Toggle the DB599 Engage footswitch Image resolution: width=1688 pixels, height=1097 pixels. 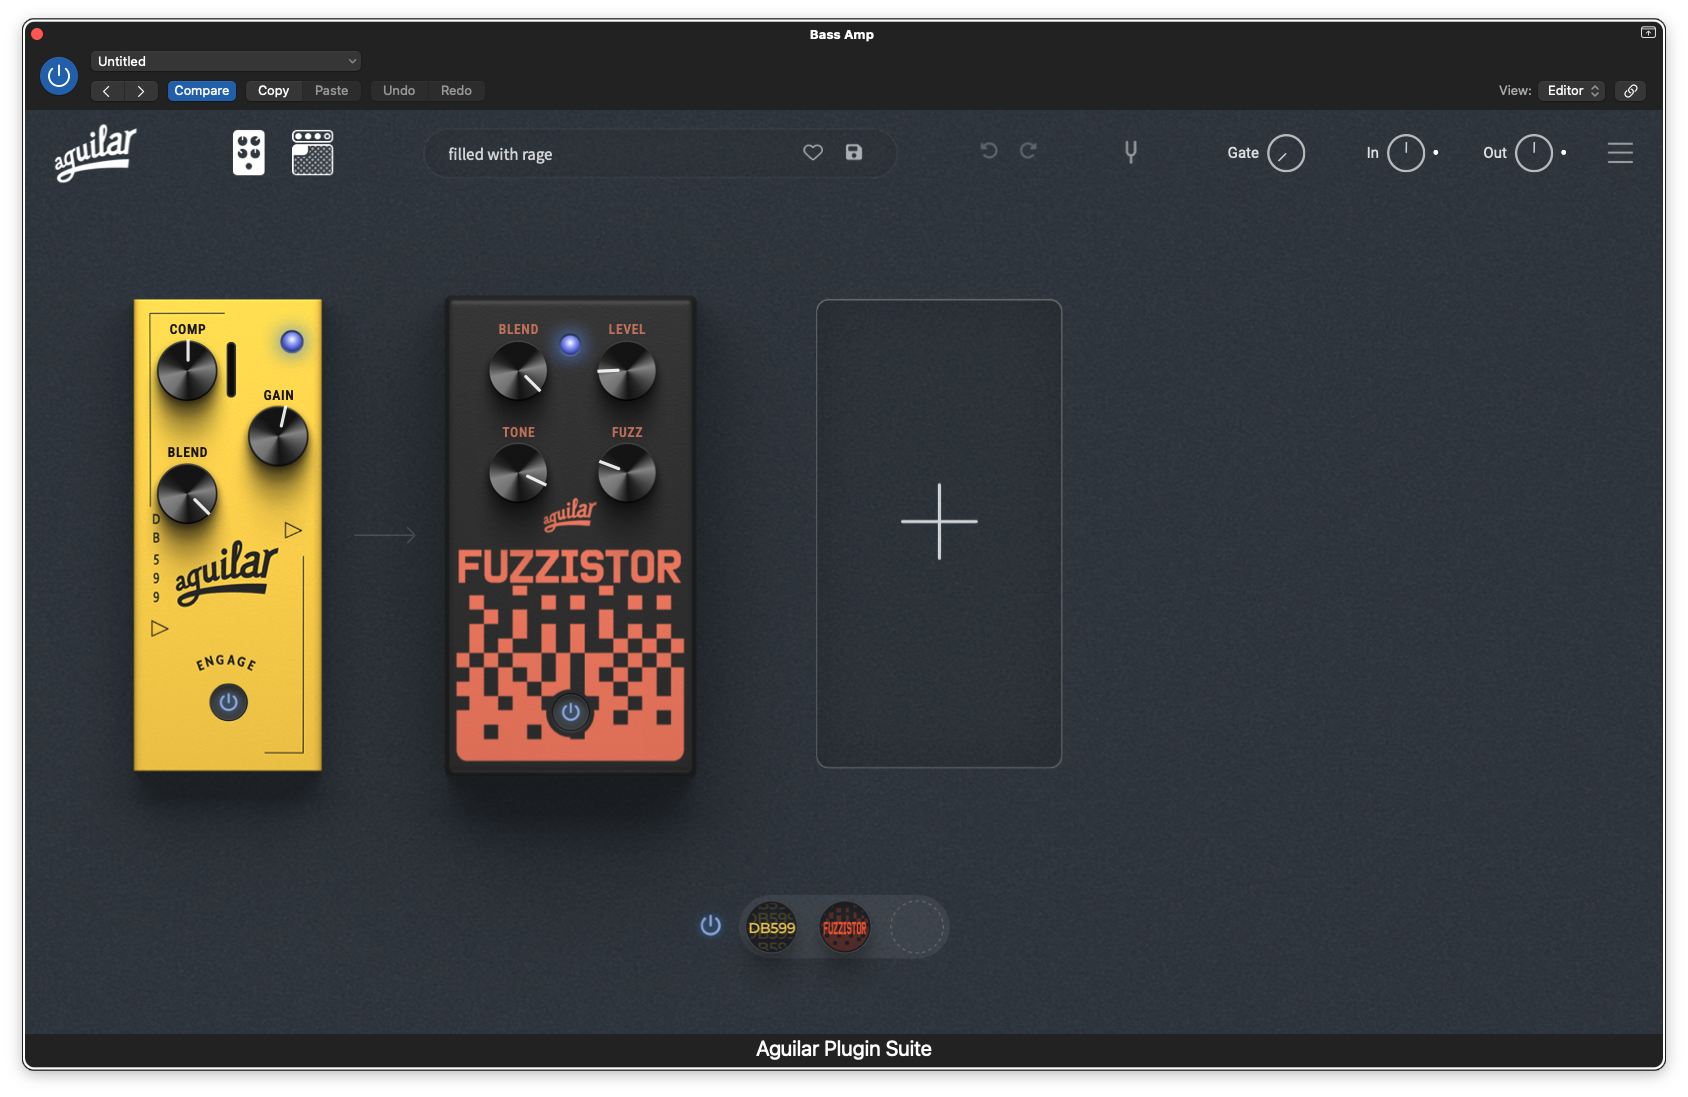point(228,702)
